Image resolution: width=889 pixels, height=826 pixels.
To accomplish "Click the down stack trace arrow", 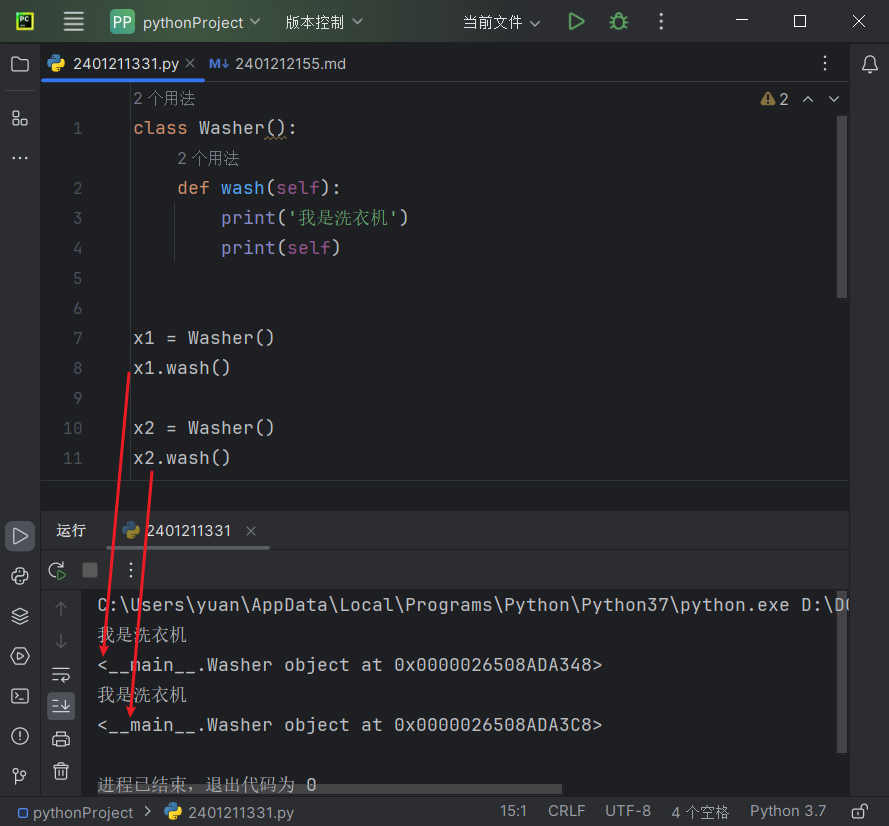I will 61,641.
